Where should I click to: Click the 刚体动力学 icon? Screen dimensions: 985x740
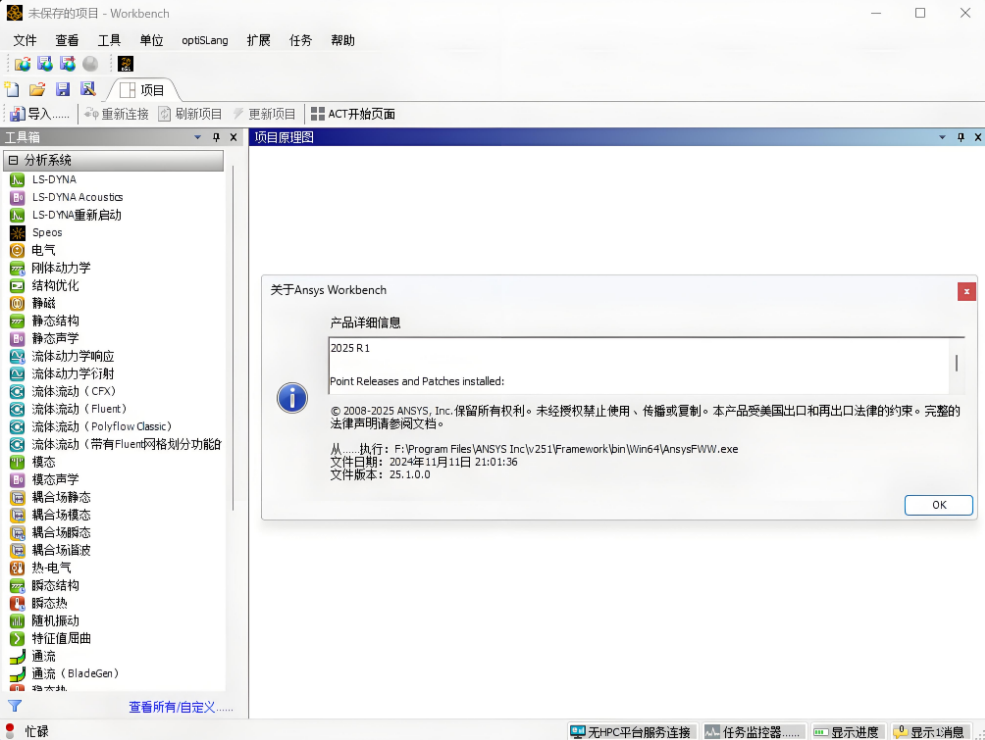coord(17,268)
